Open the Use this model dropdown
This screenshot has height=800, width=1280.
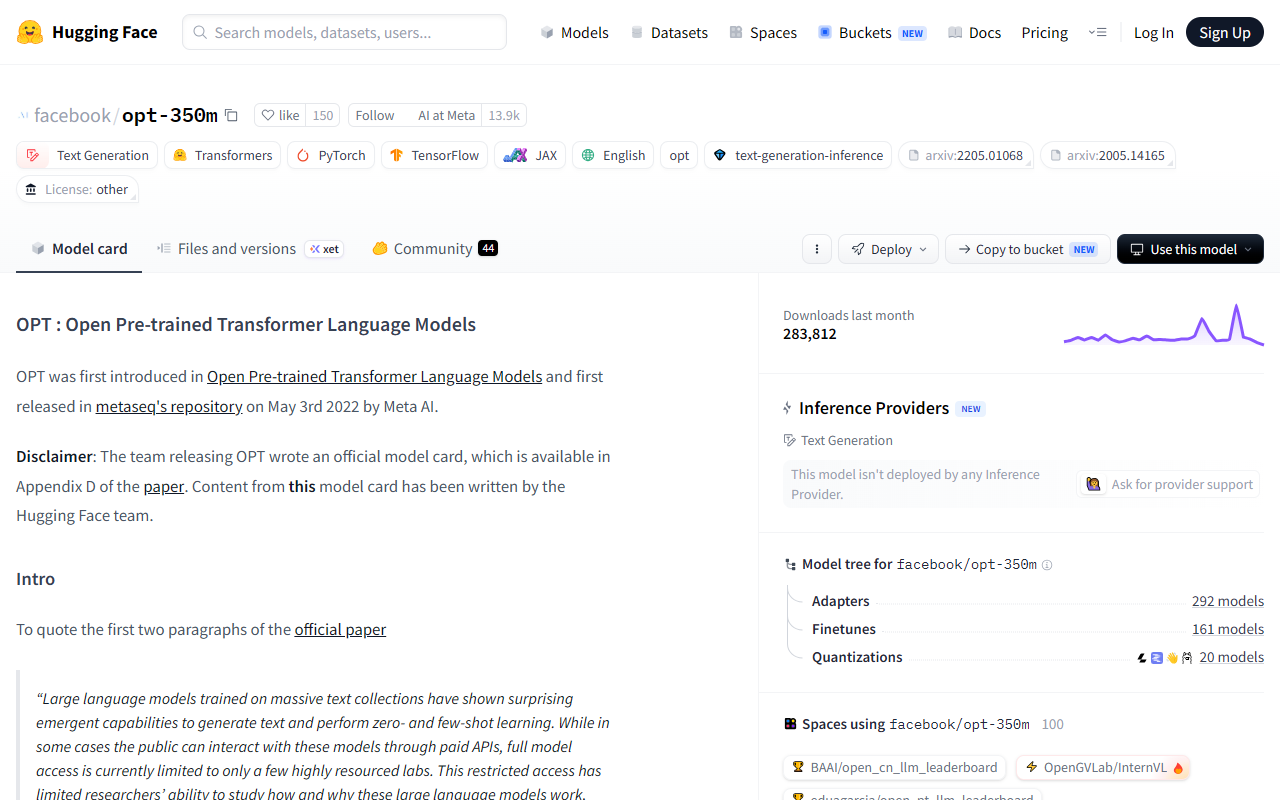point(1190,249)
